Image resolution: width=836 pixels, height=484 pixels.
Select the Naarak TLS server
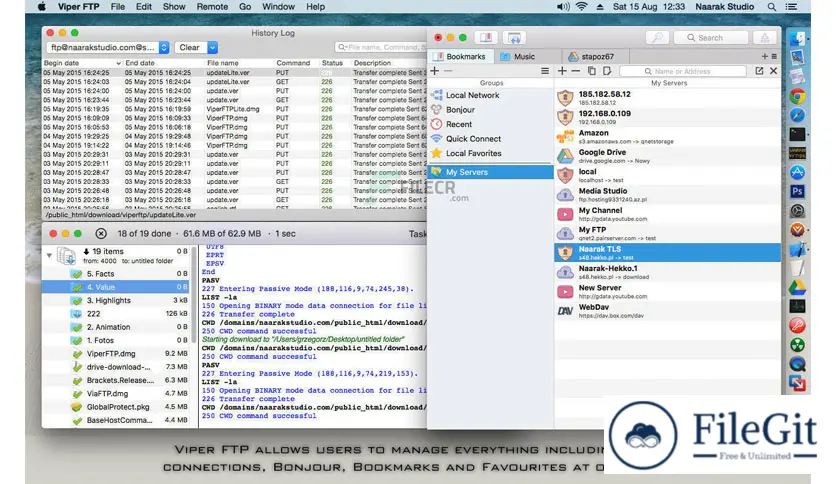(668, 253)
